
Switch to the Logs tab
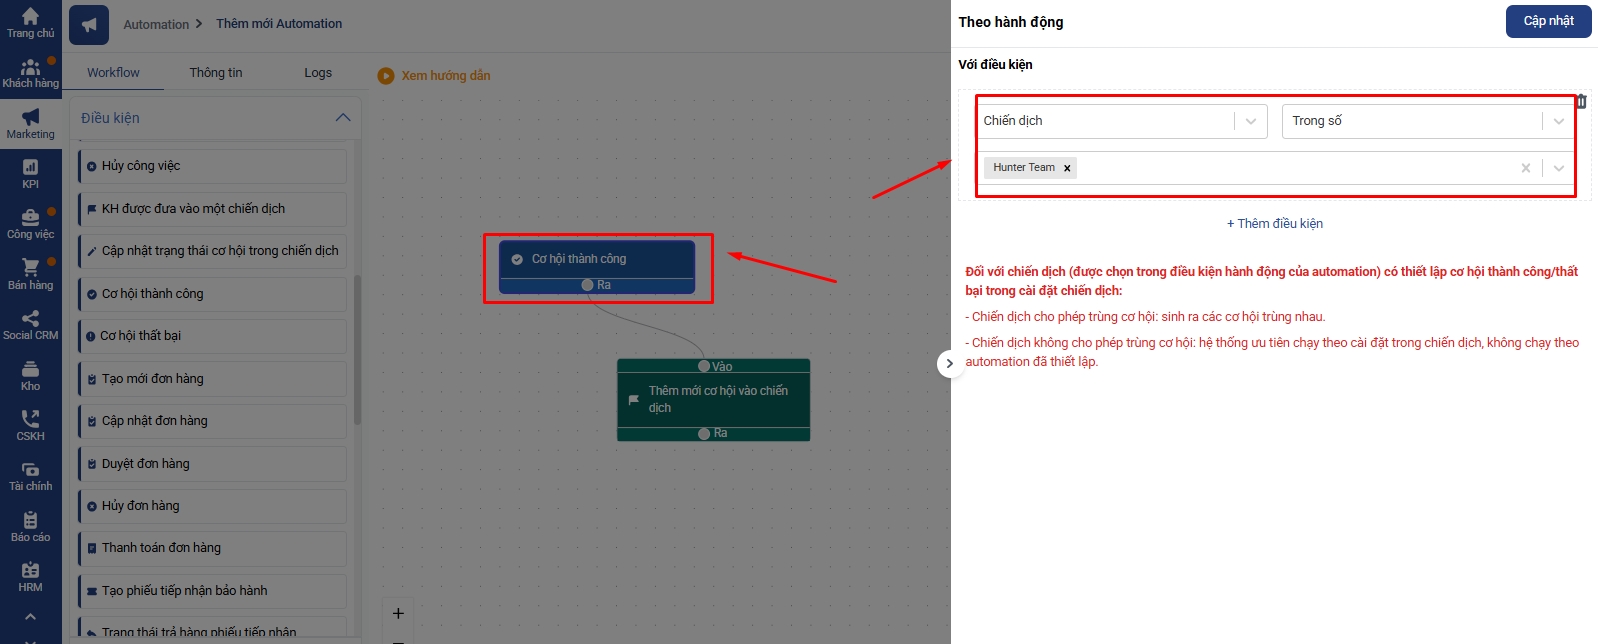[318, 73]
